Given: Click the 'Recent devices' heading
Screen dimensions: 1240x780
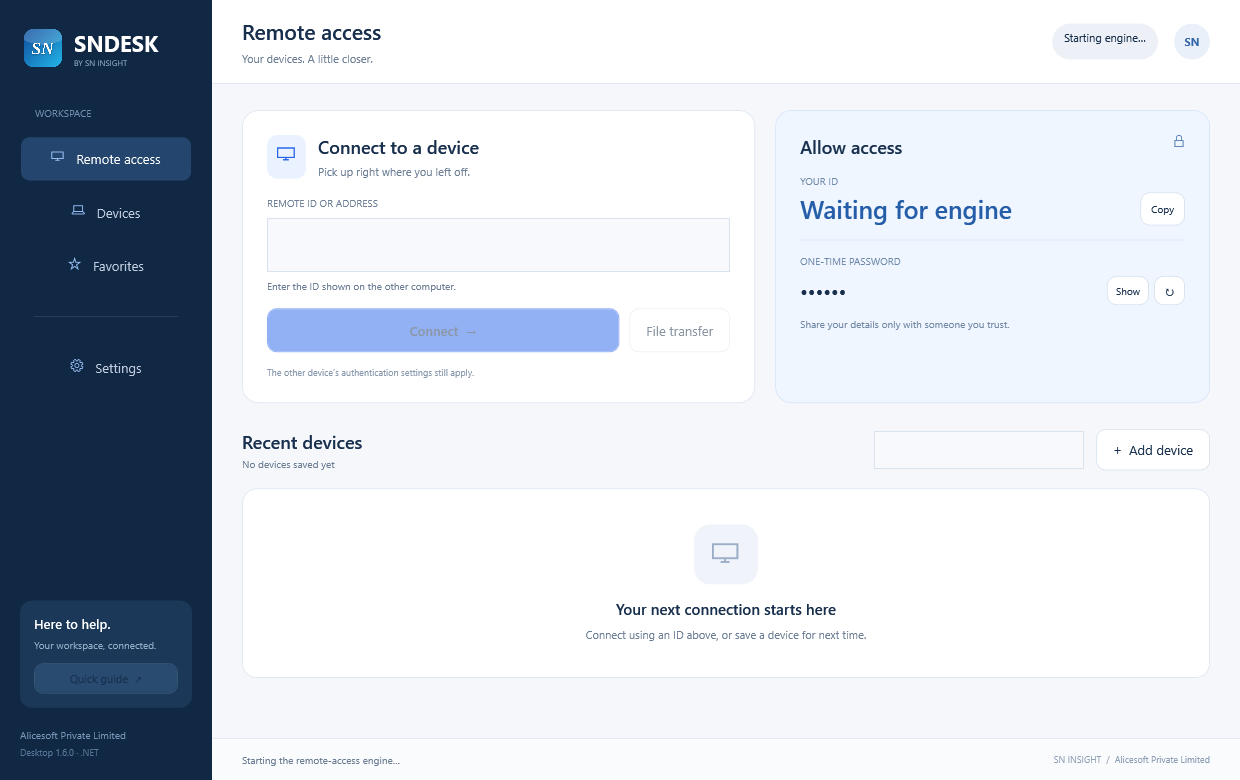Looking at the screenshot, I should tap(302, 443).
